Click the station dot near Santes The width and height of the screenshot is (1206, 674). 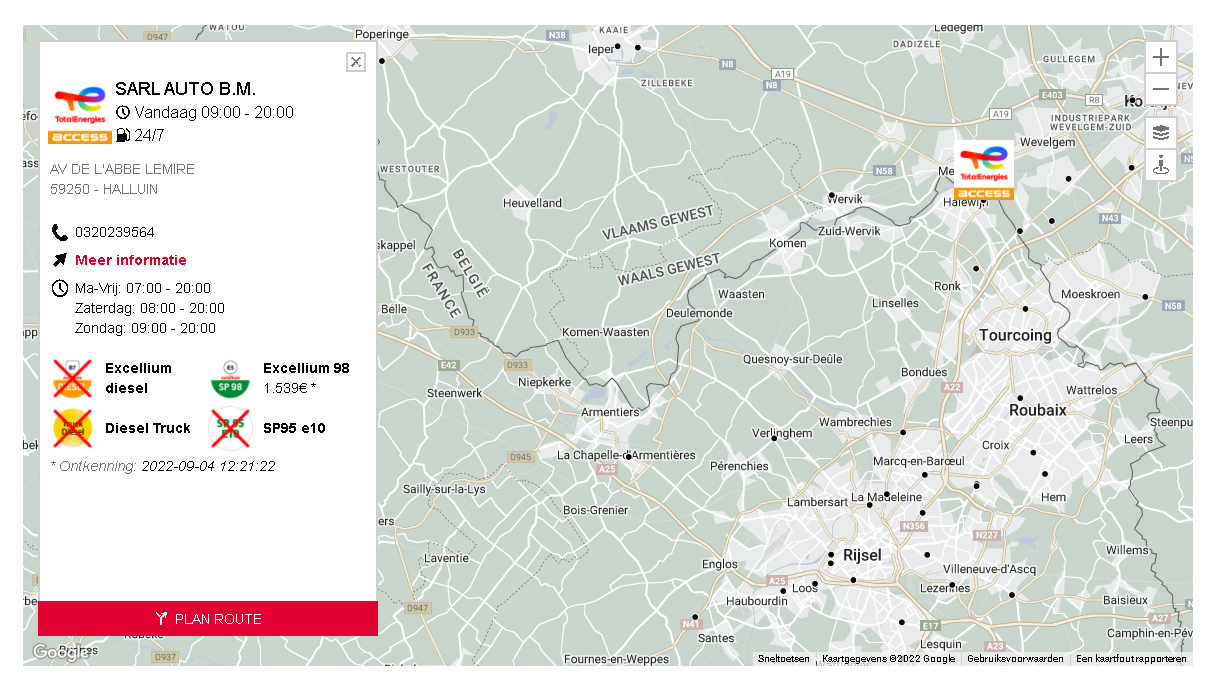click(696, 617)
